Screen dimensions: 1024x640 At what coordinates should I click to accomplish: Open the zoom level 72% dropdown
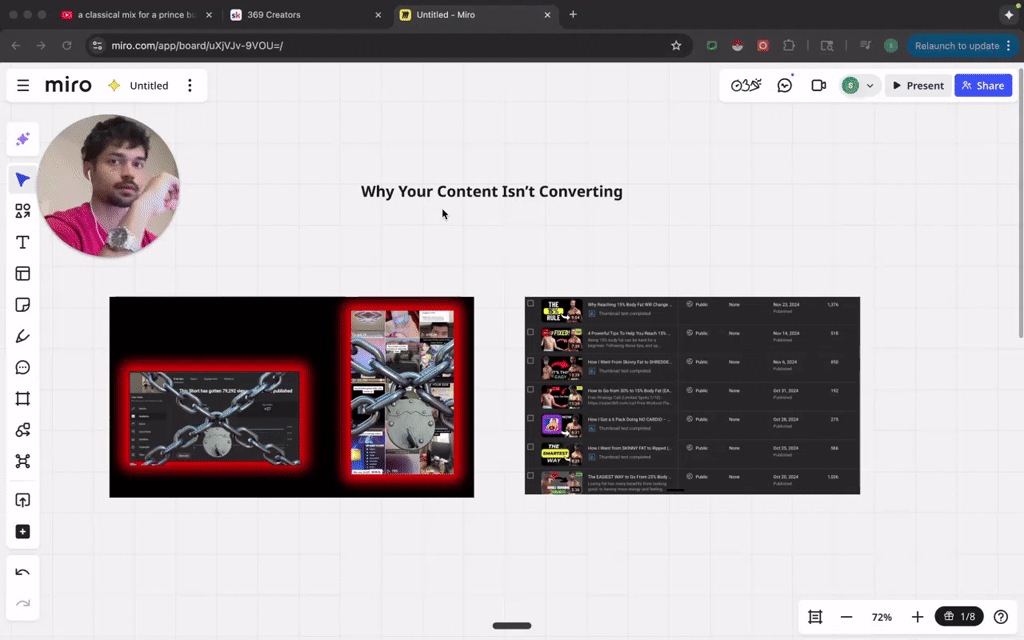coord(881,617)
